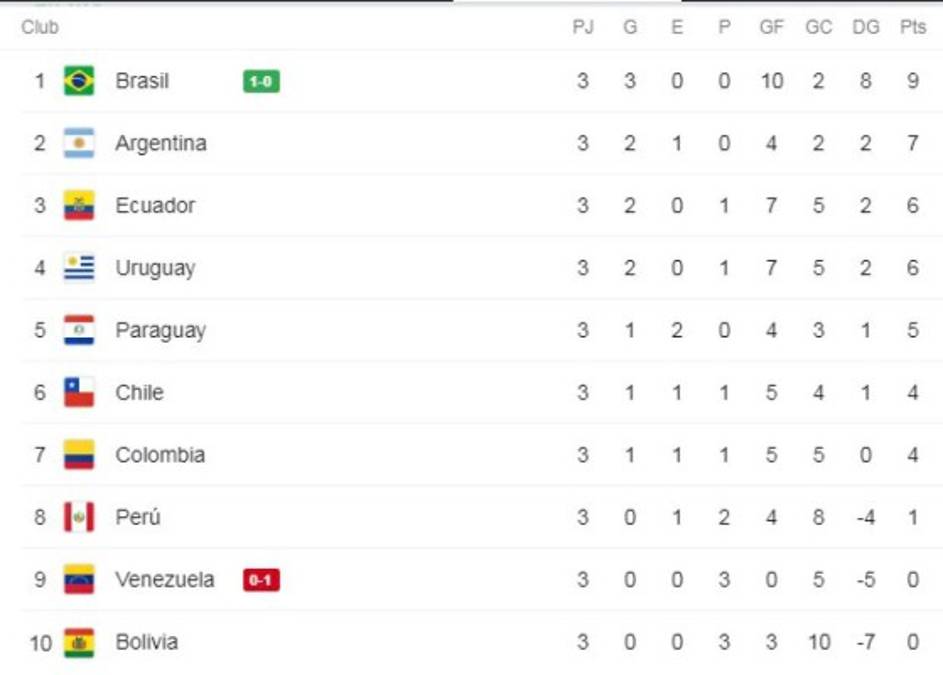943x675 pixels.
Task: Open the Bolivia team link
Action: click(x=146, y=642)
